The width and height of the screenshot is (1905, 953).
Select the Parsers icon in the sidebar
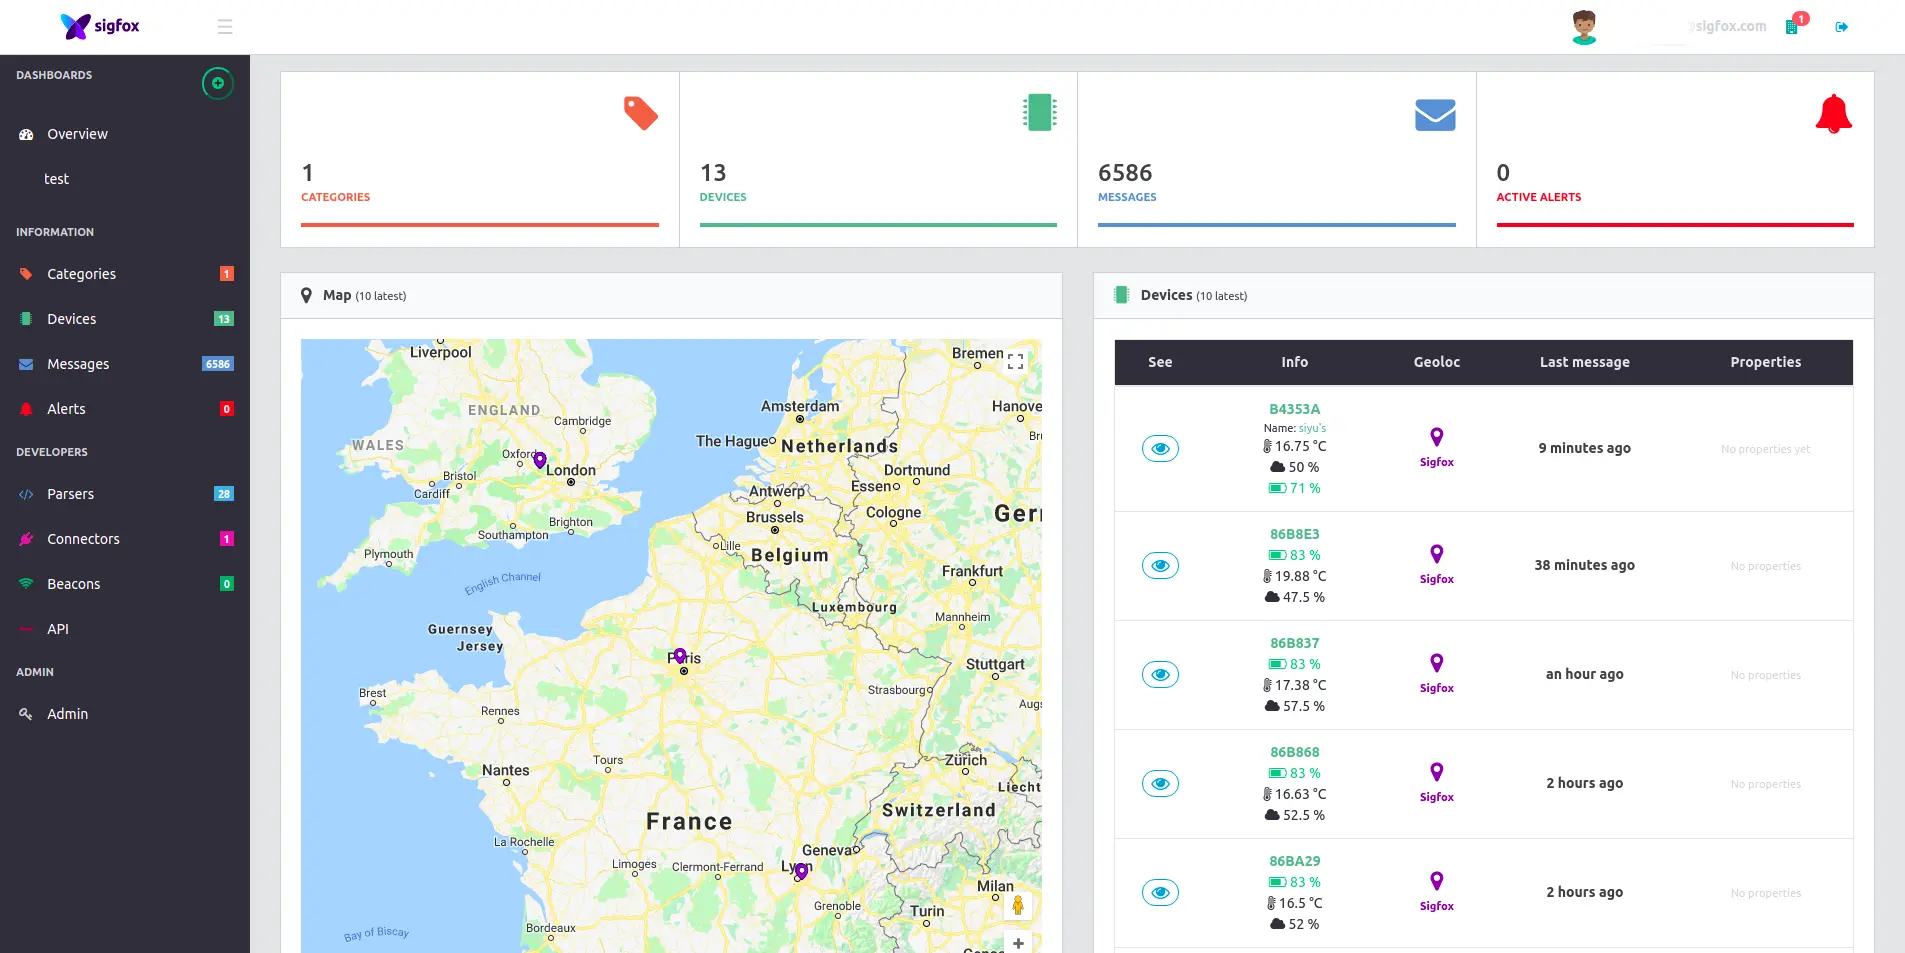click(x=25, y=493)
